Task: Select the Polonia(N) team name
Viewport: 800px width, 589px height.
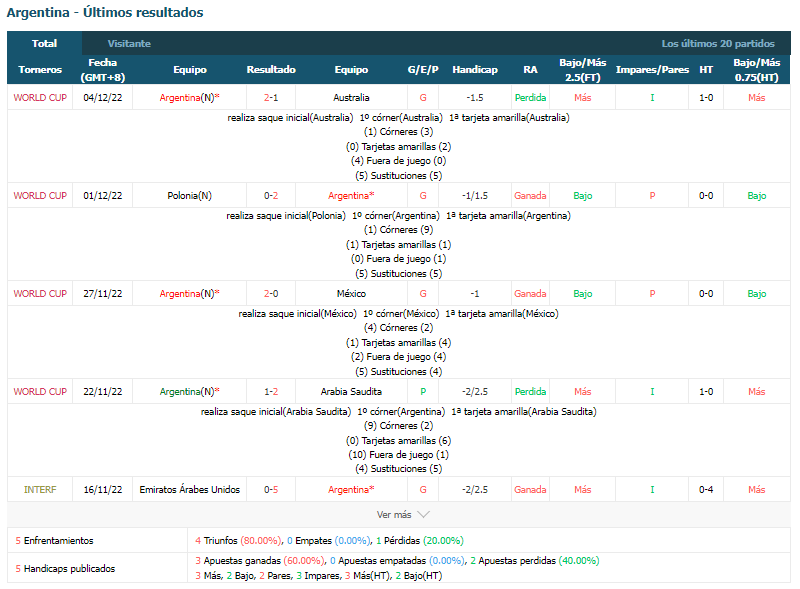Action: 189,195
